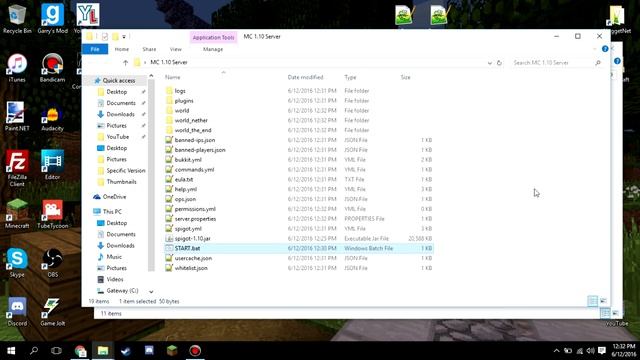This screenshot has height=360, width=640.
Task: Open volume control in system tray
Action: click(x=590, y=351)
